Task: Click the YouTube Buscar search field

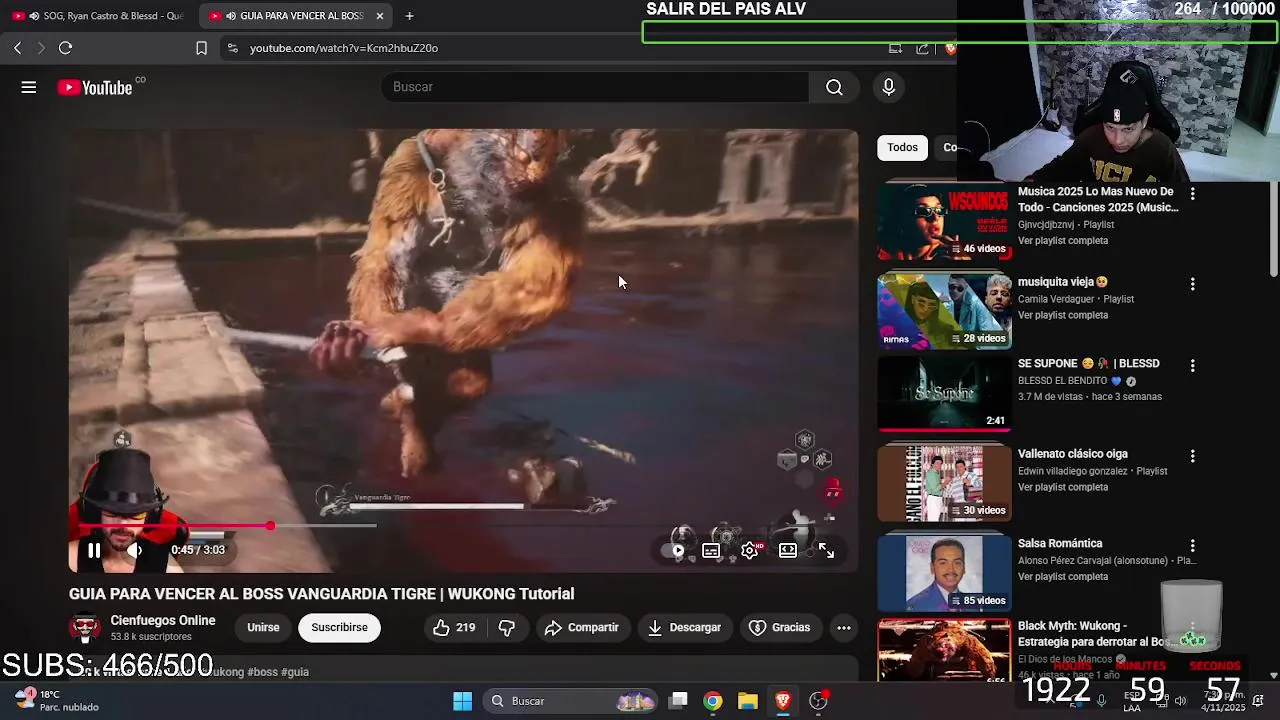Action: tap(595, 87)
